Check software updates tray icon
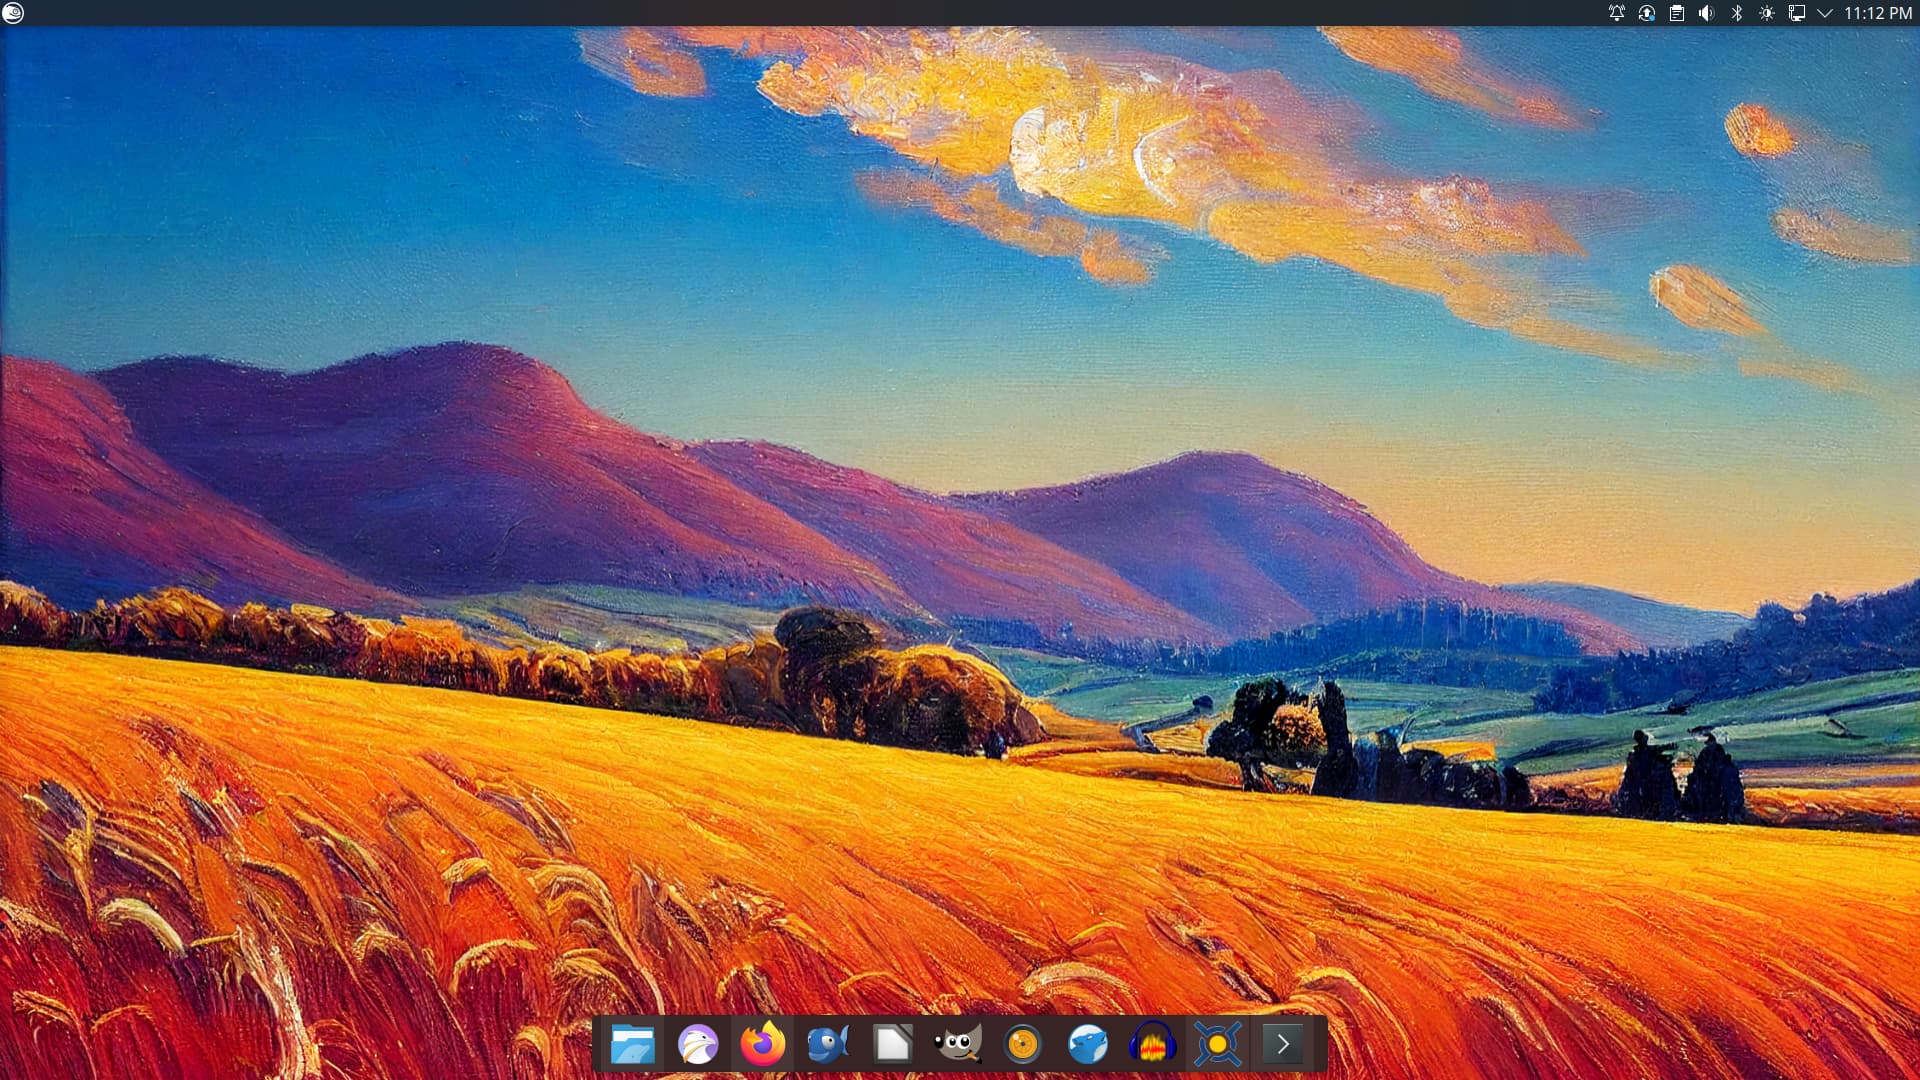Image resolution: width=1920 pixels, height=1080 pixels. [1647, 13]
